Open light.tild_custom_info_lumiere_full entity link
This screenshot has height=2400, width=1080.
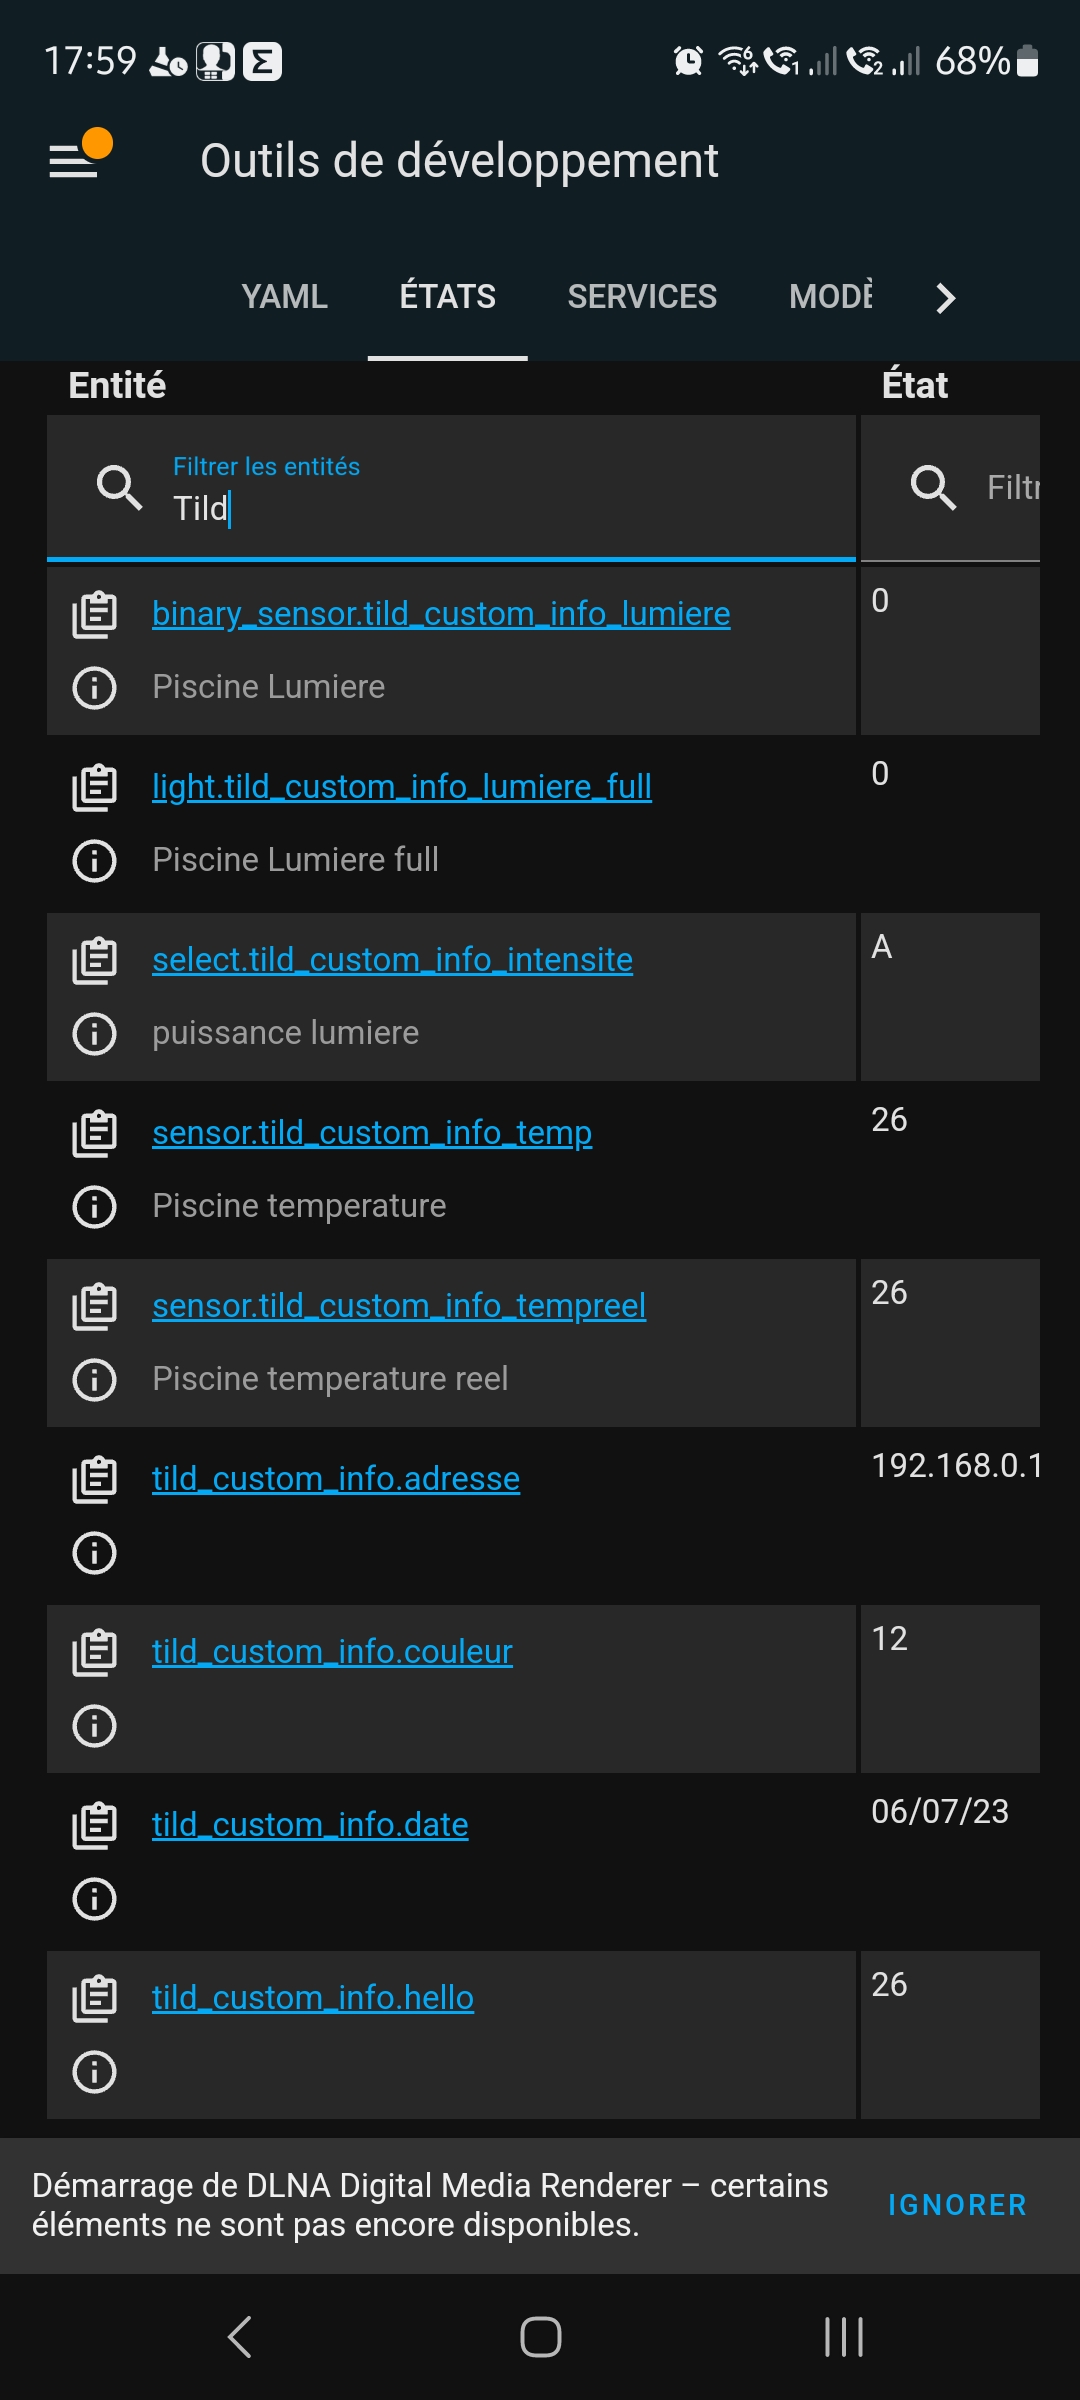tap(401, 787)
